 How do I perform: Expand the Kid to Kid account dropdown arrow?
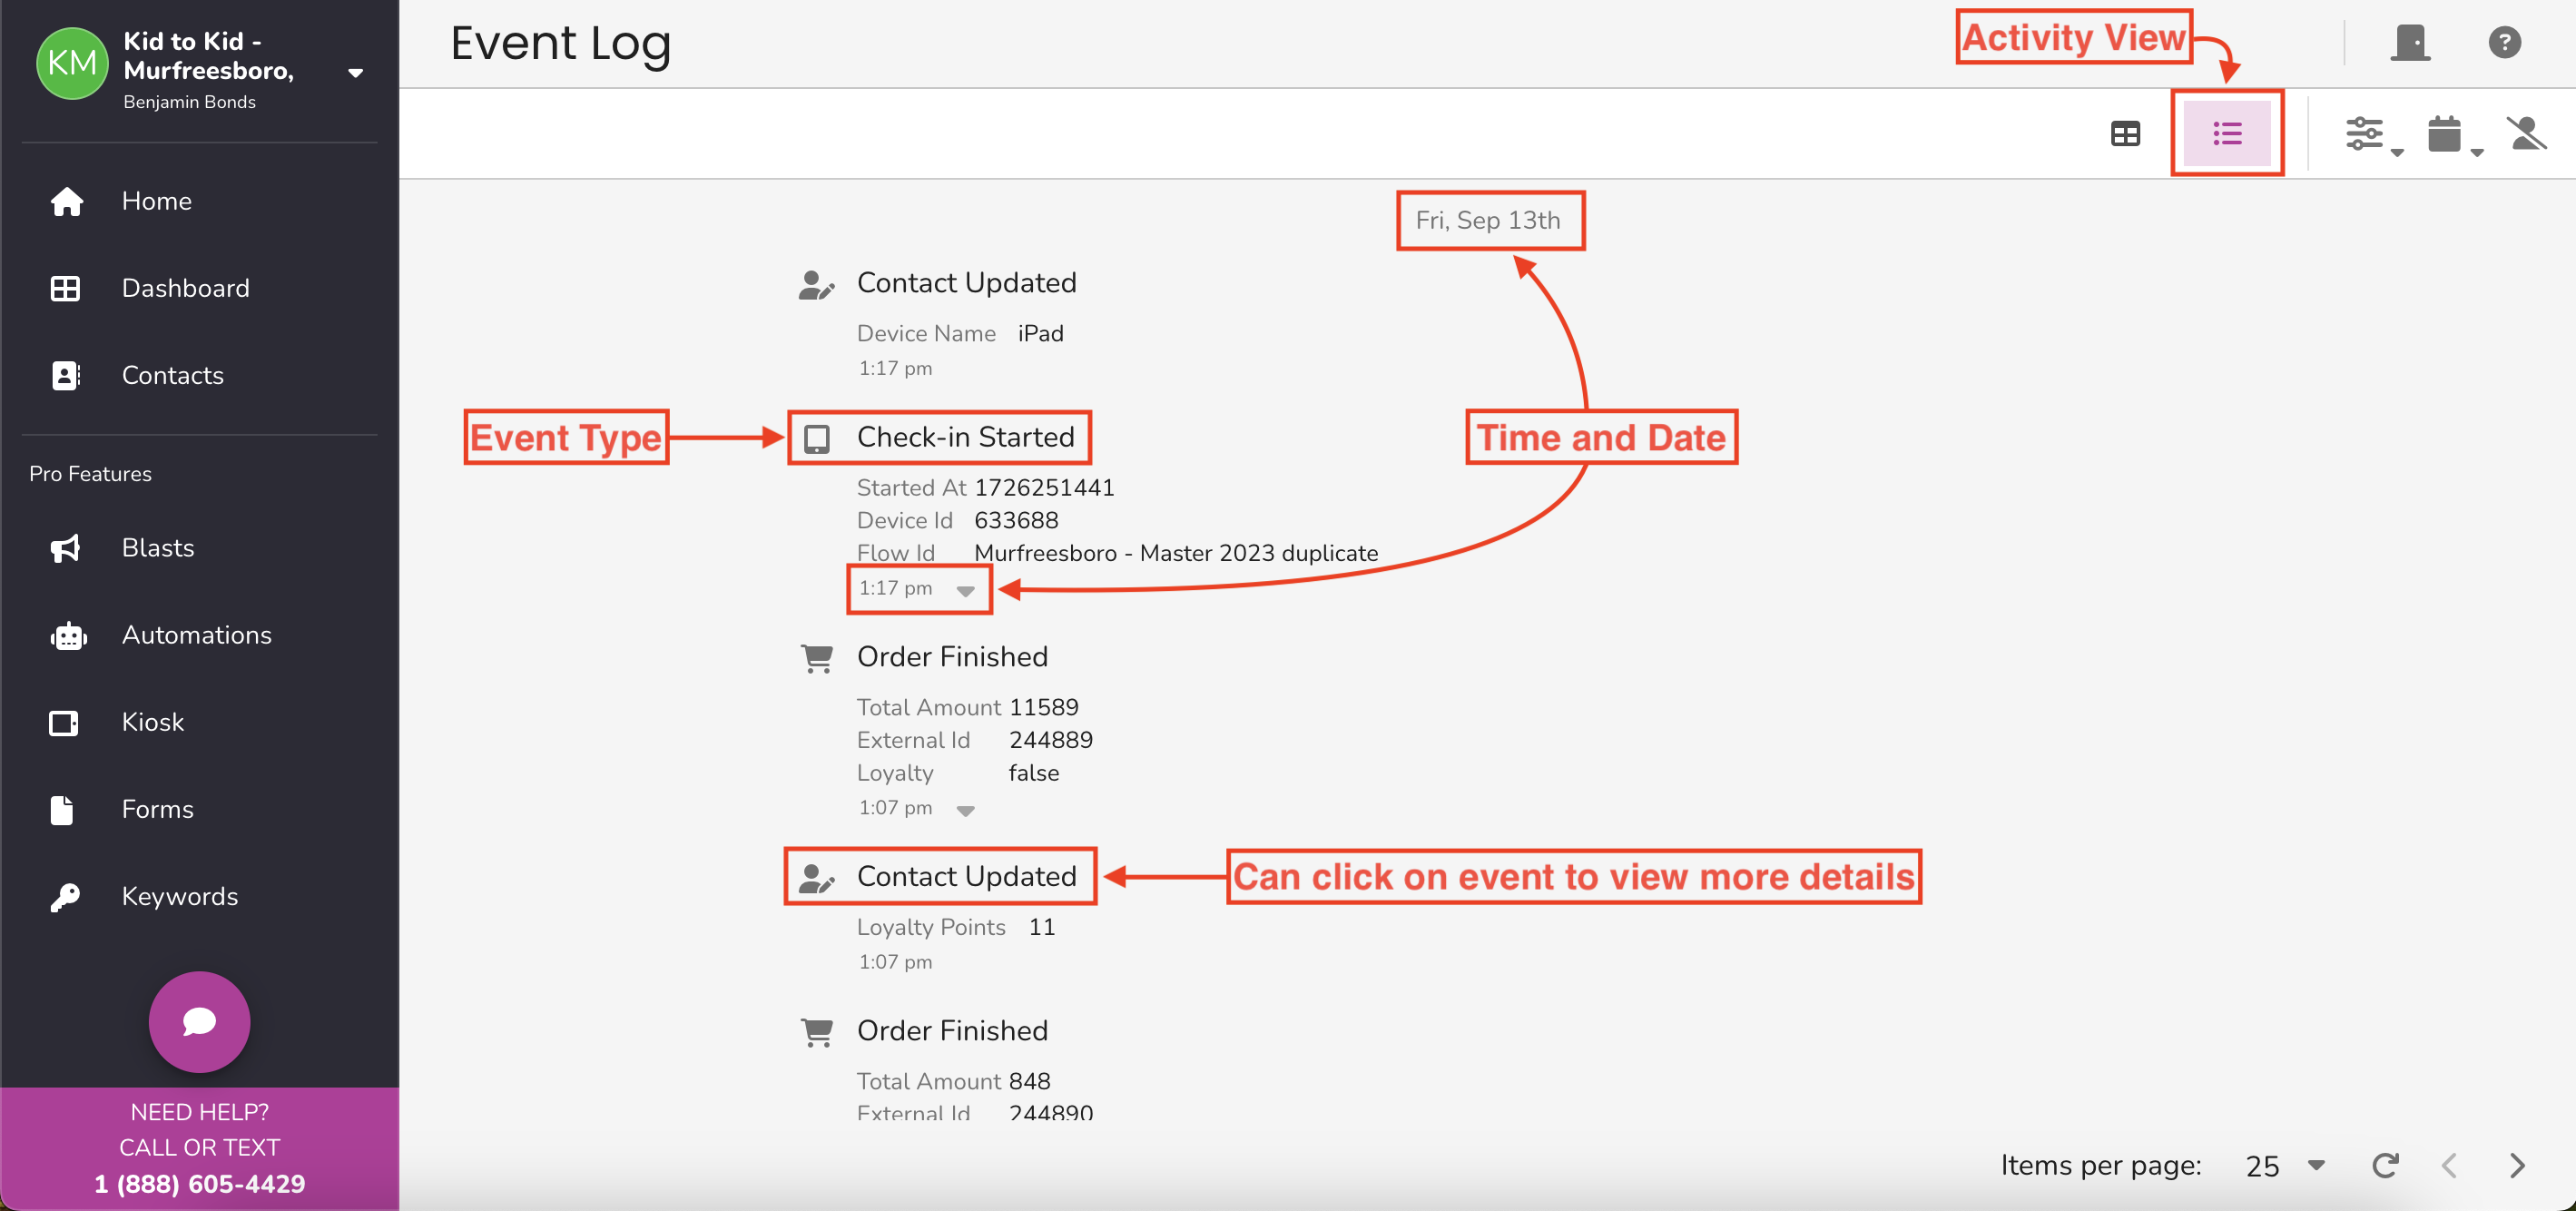355,72
